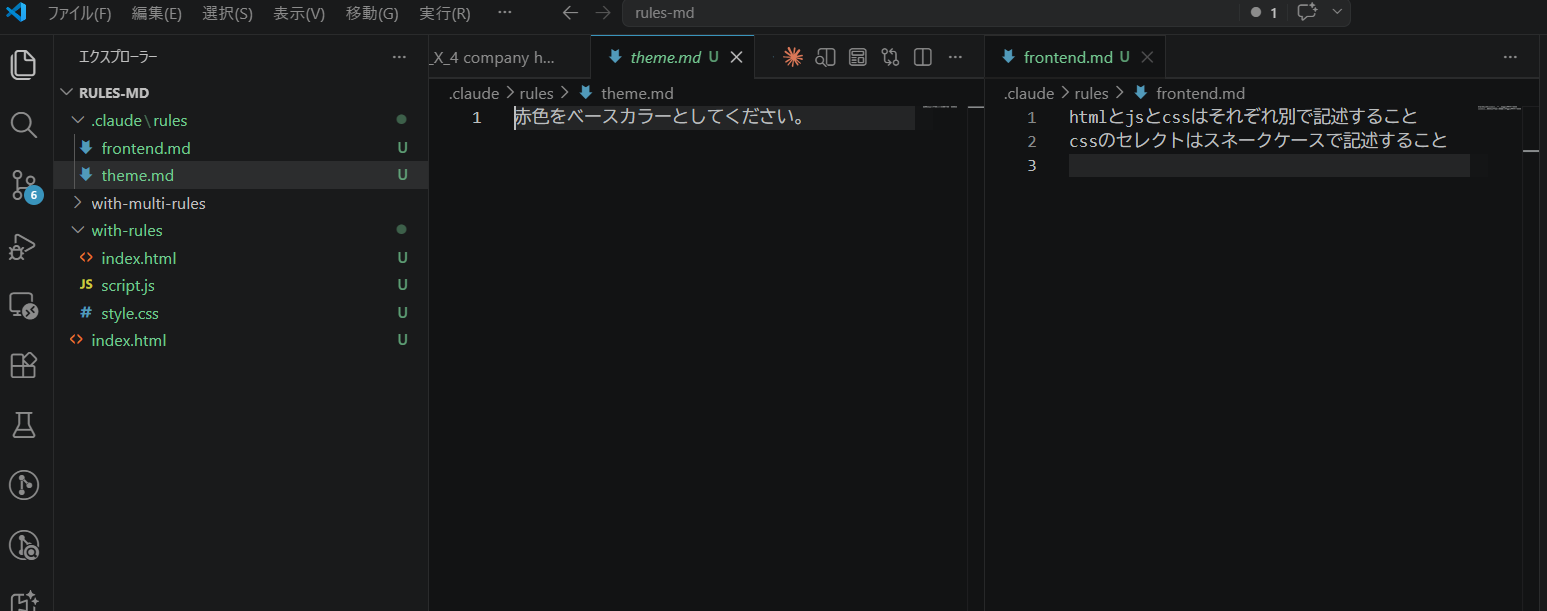Open 実行(R) menu

tap(445, 13)
